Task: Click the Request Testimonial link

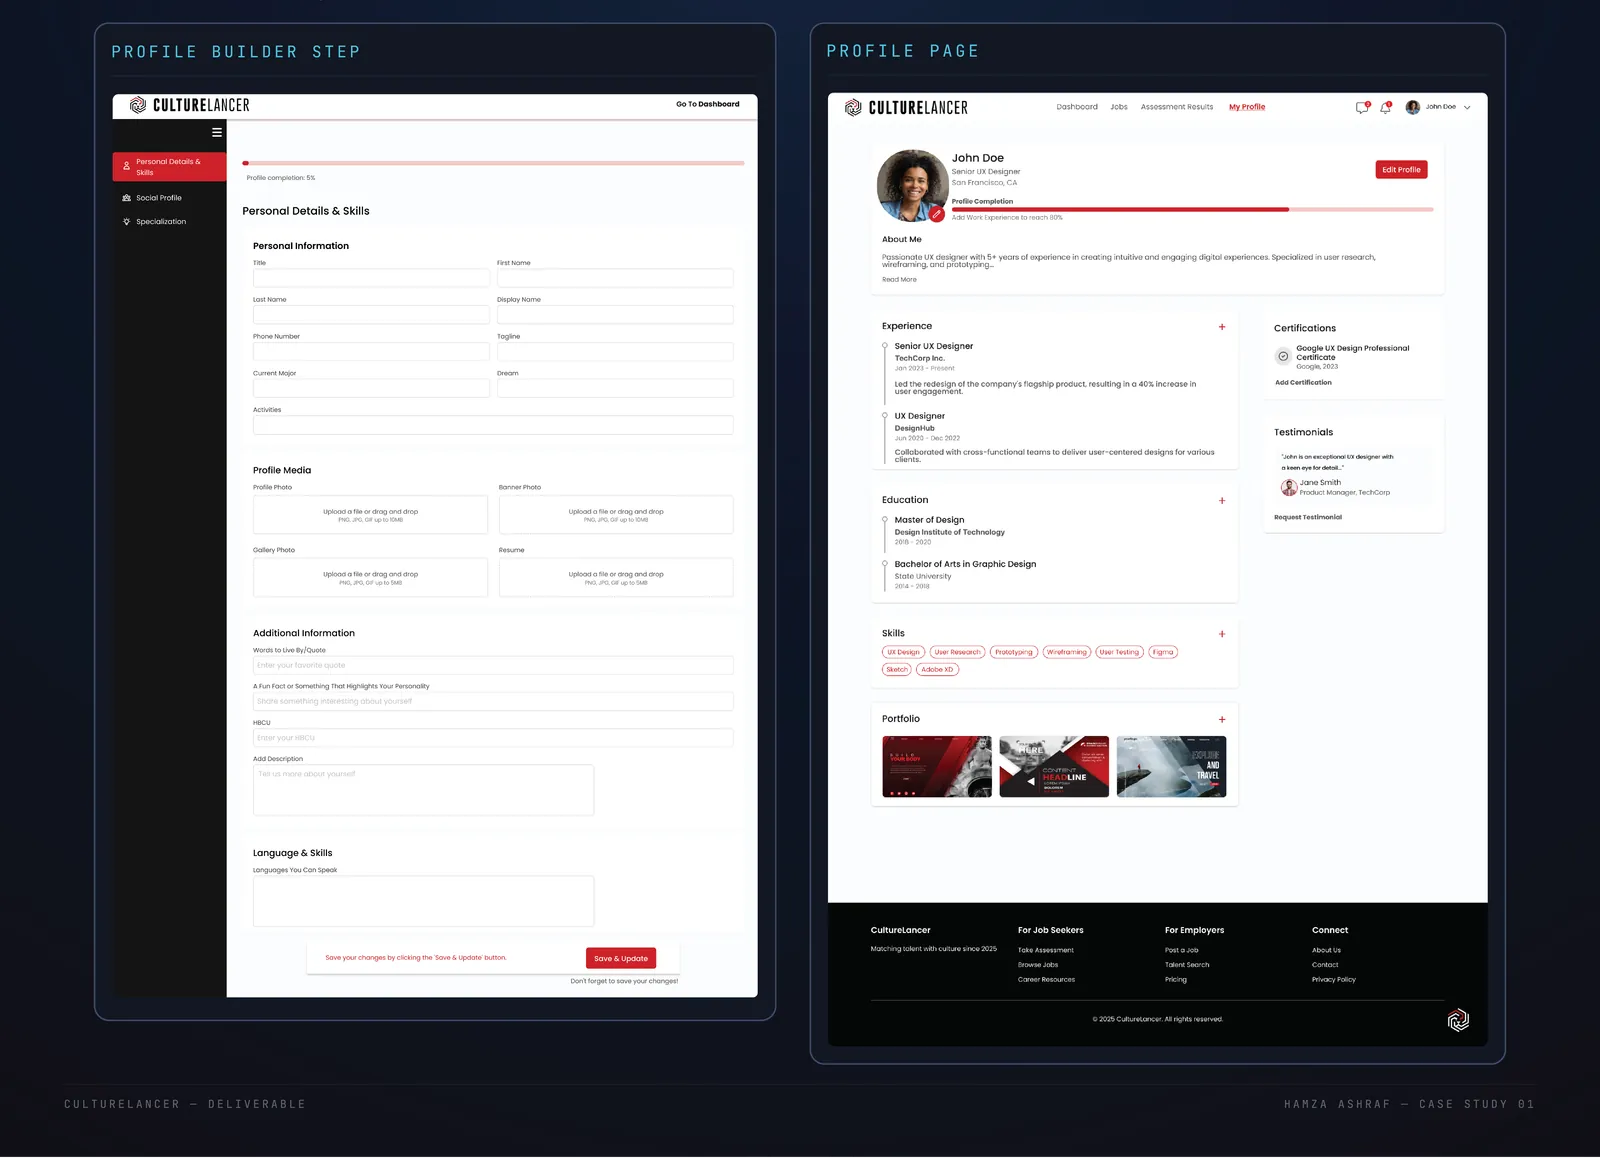Action: pos(1308,518)
